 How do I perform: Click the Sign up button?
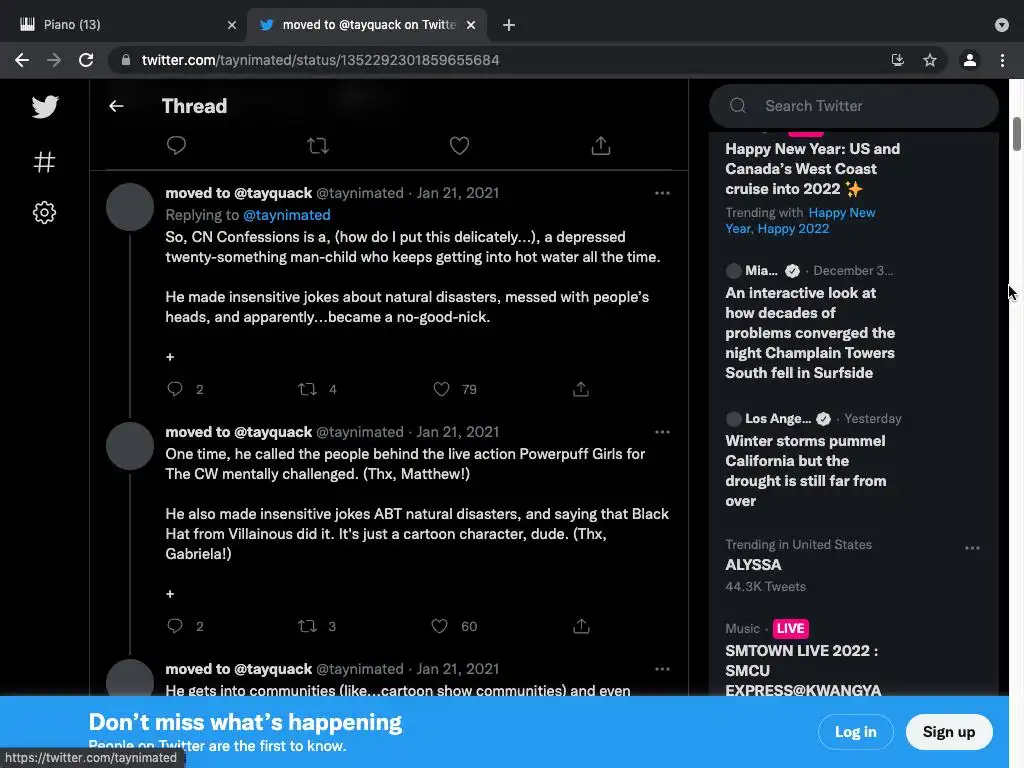tap(949, 731)
